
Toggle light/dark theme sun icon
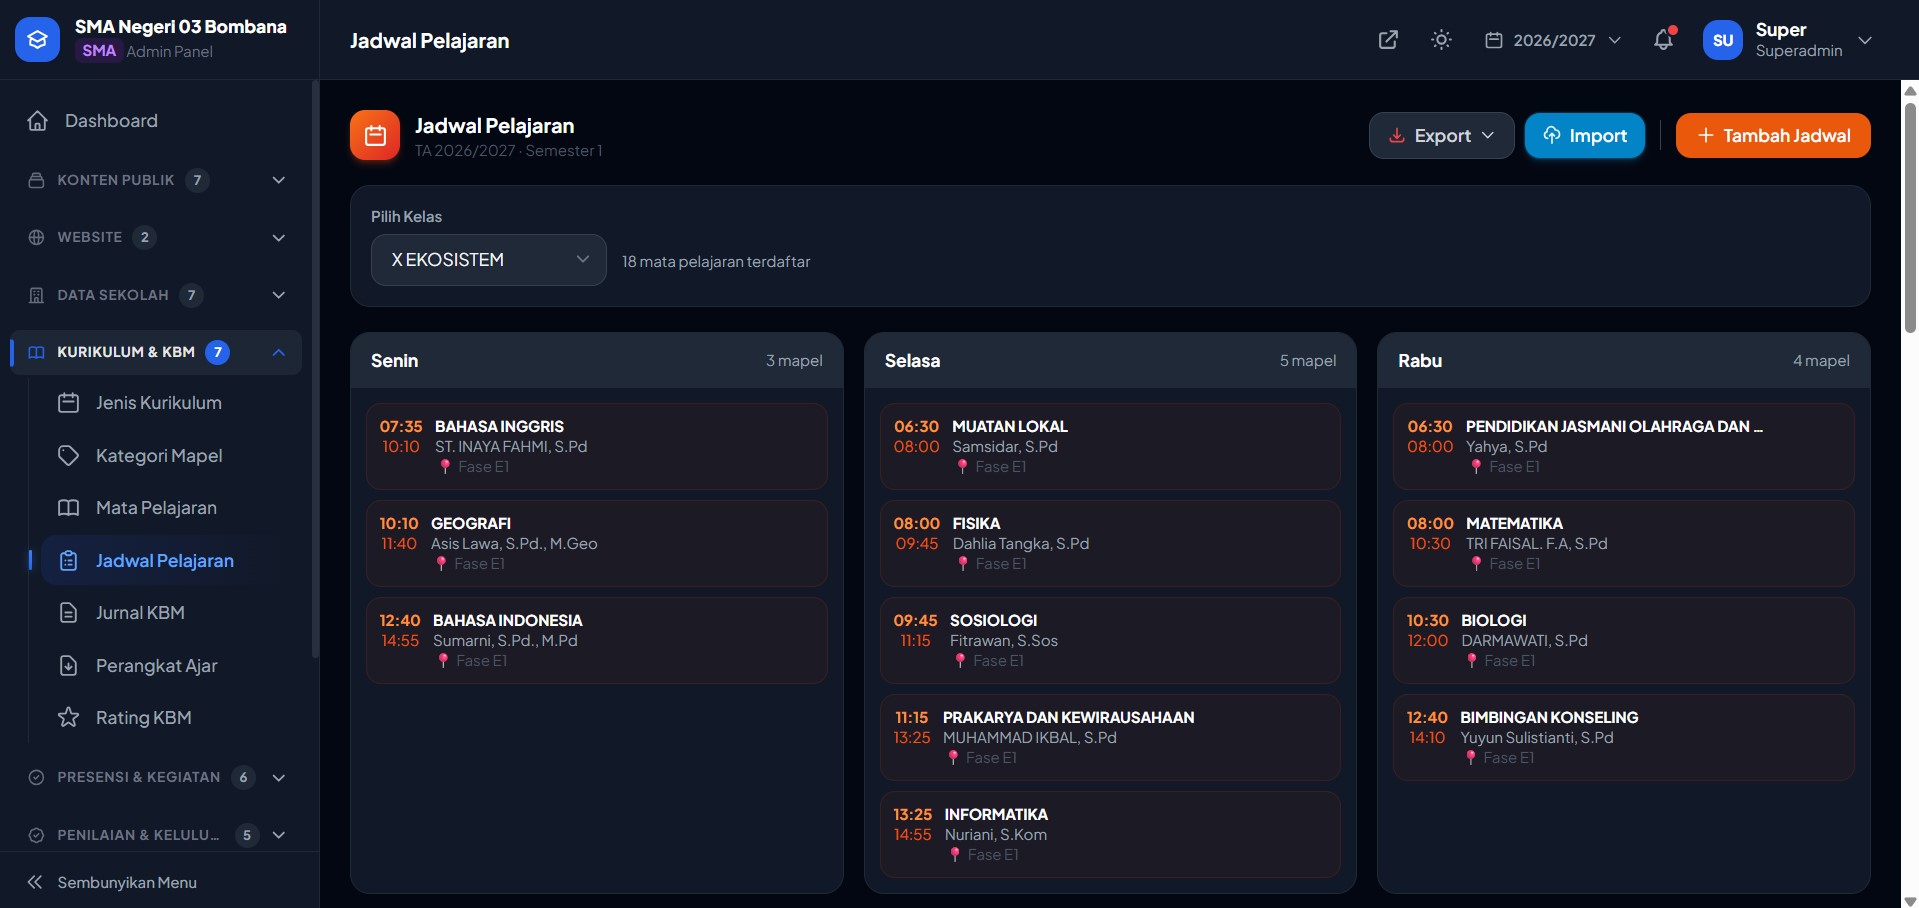tap(1441, 40)
